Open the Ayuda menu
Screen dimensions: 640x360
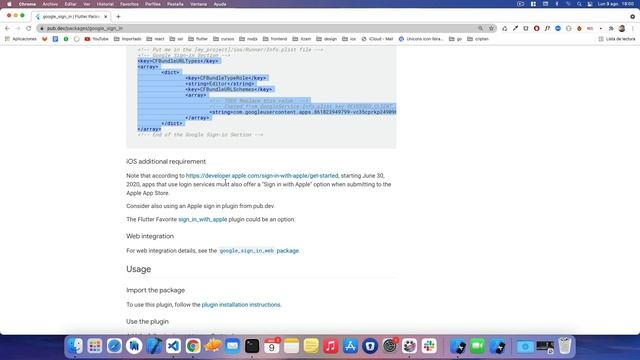click(x=220, y=4)
